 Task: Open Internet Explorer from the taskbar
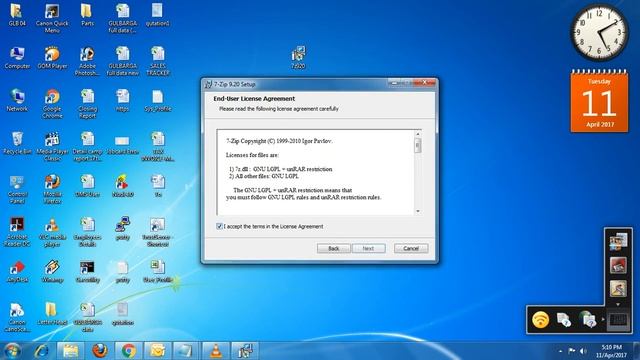pyautogui.click(x=41, y=351)
